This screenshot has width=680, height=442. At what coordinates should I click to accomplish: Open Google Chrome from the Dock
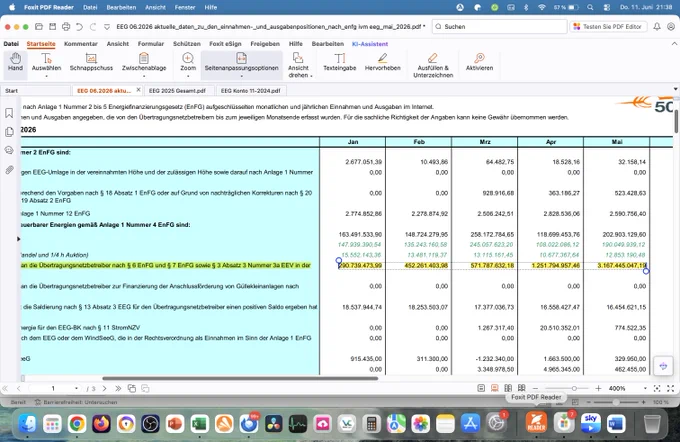77,424
